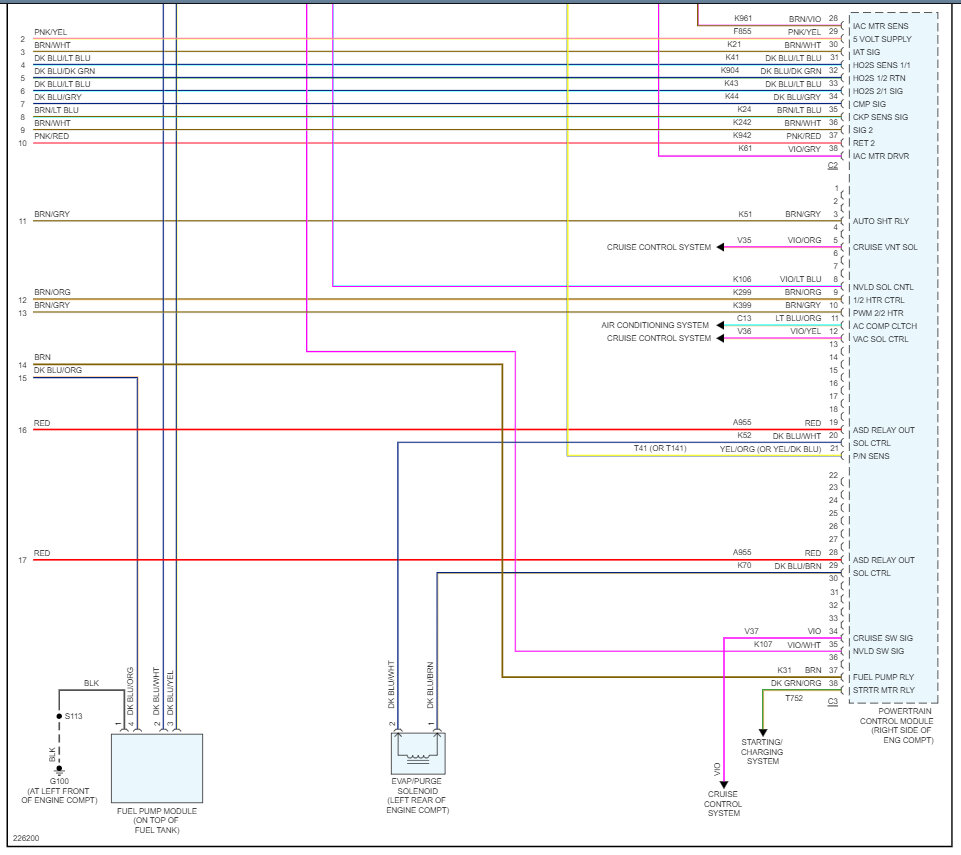Viewport: 961px width, 855px height.
Task: Click the 'CRUISE VNT SOL' label
Action: coord(885,247)
